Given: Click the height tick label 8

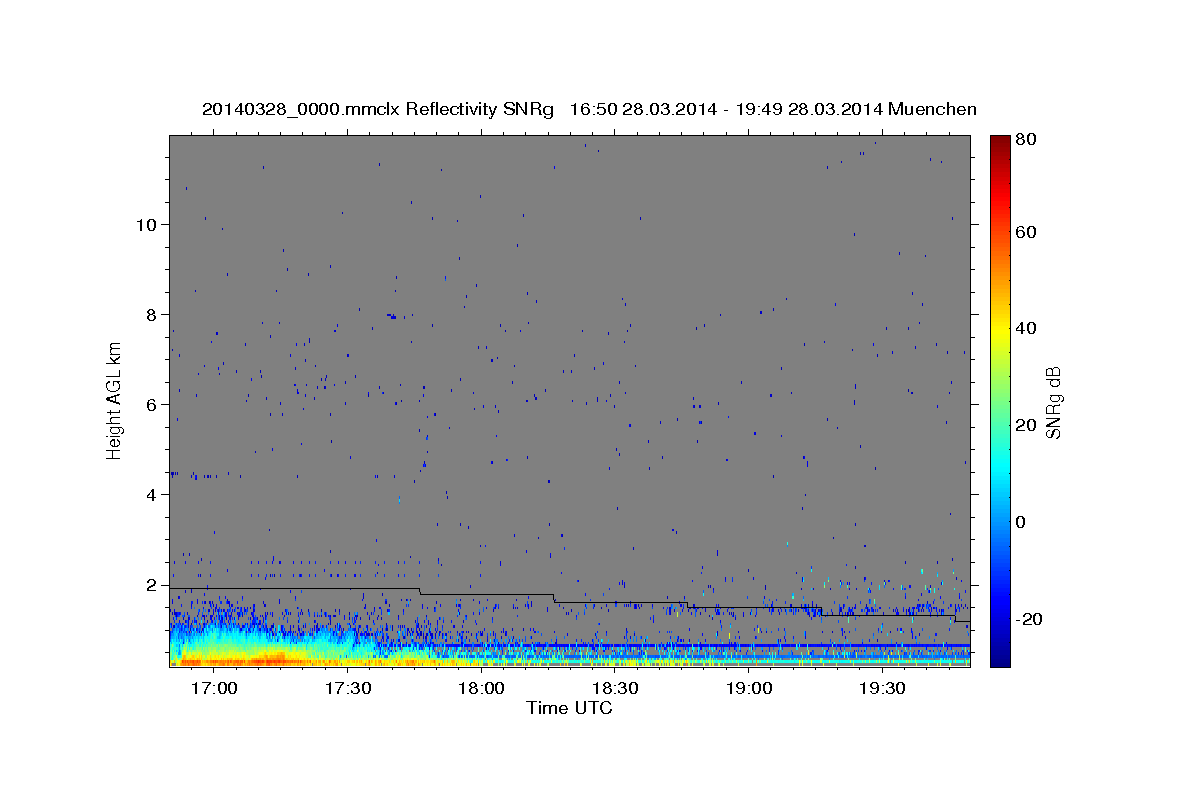Looking at the screenshot, I should 153,315.
